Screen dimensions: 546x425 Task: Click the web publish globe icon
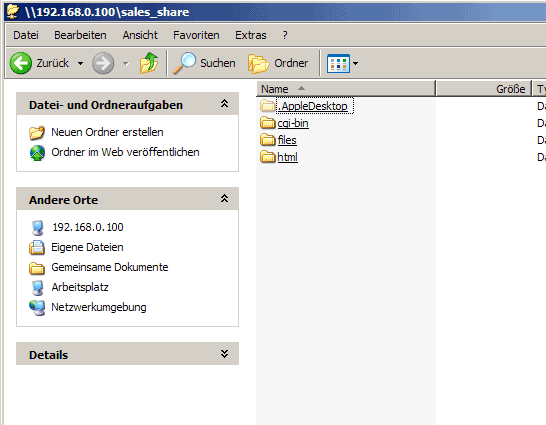coord(37,153)
